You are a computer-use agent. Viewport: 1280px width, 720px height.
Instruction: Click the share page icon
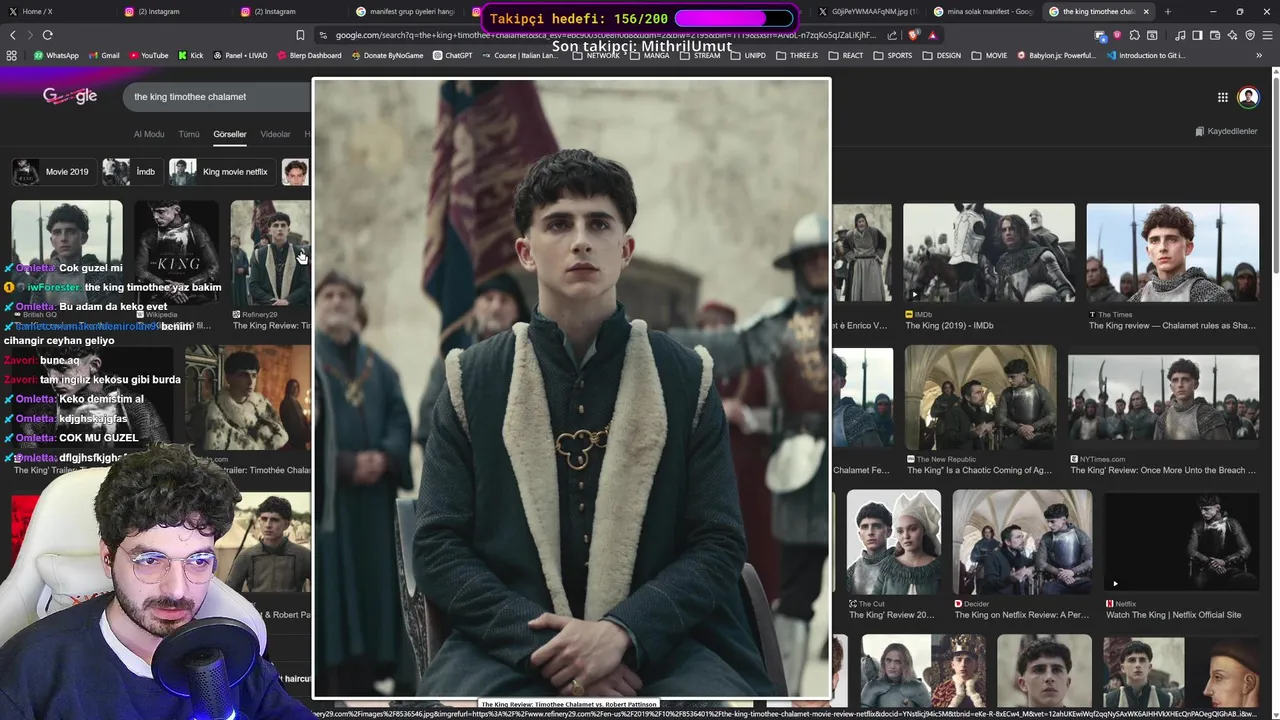point(892,35)
